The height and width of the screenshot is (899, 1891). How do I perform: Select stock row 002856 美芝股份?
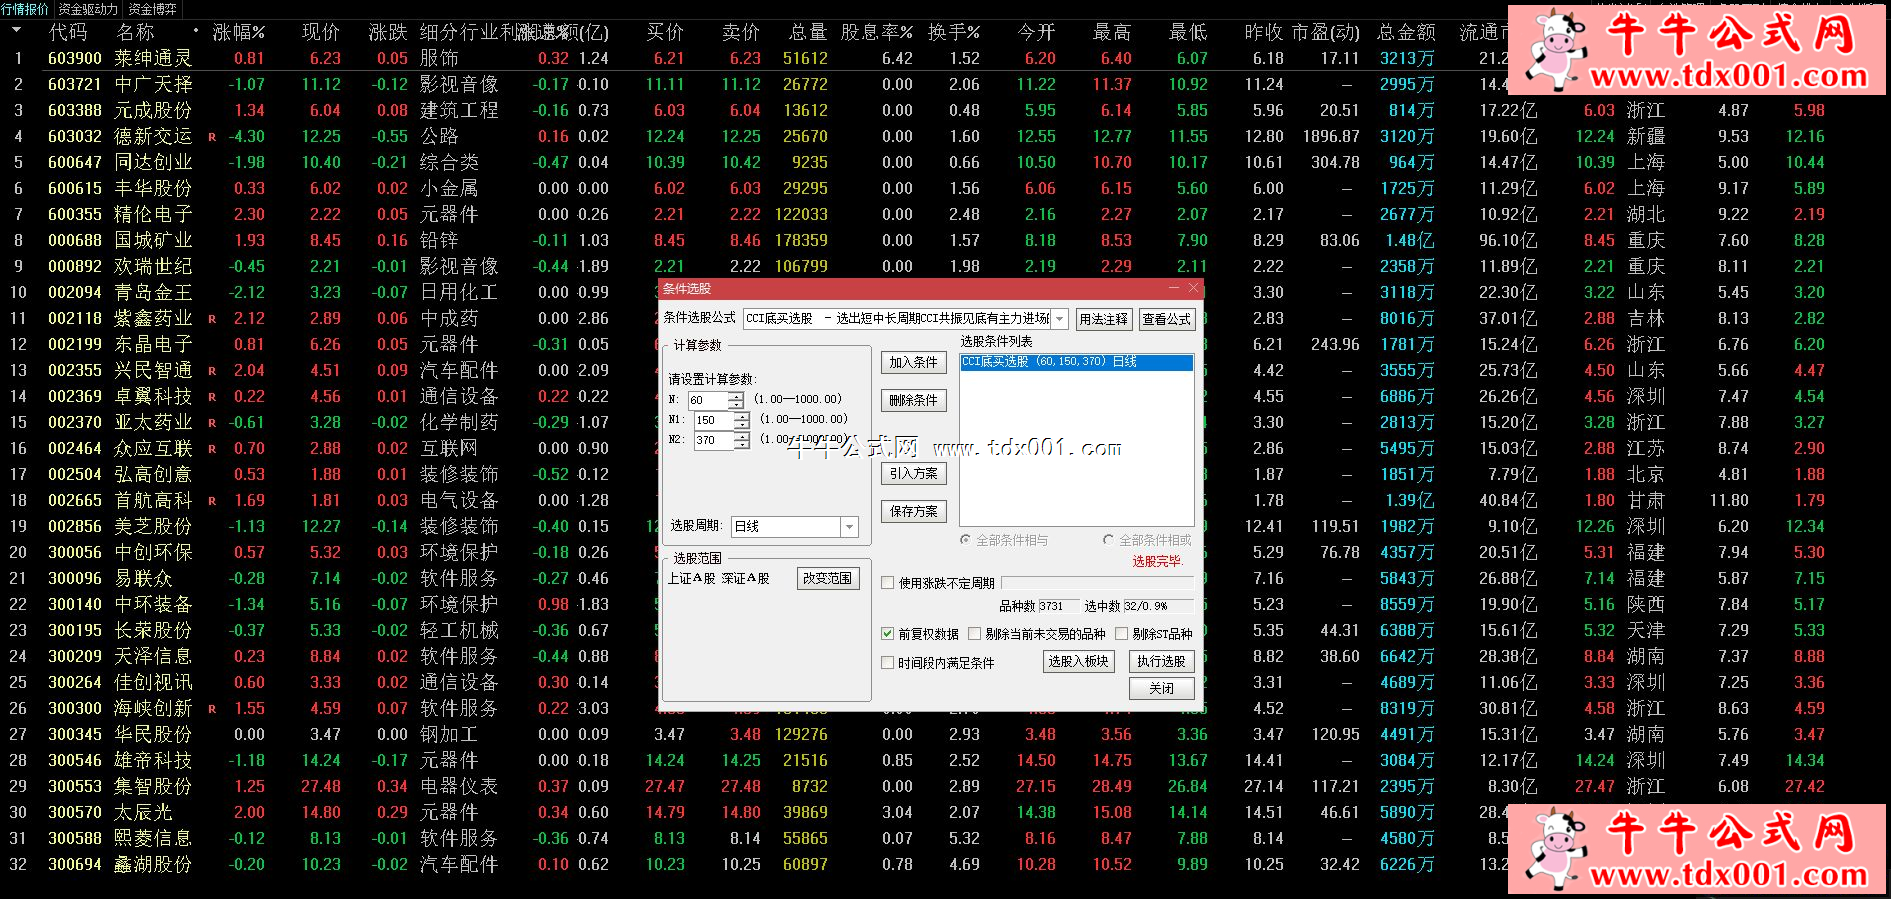(x=120, y=527)
